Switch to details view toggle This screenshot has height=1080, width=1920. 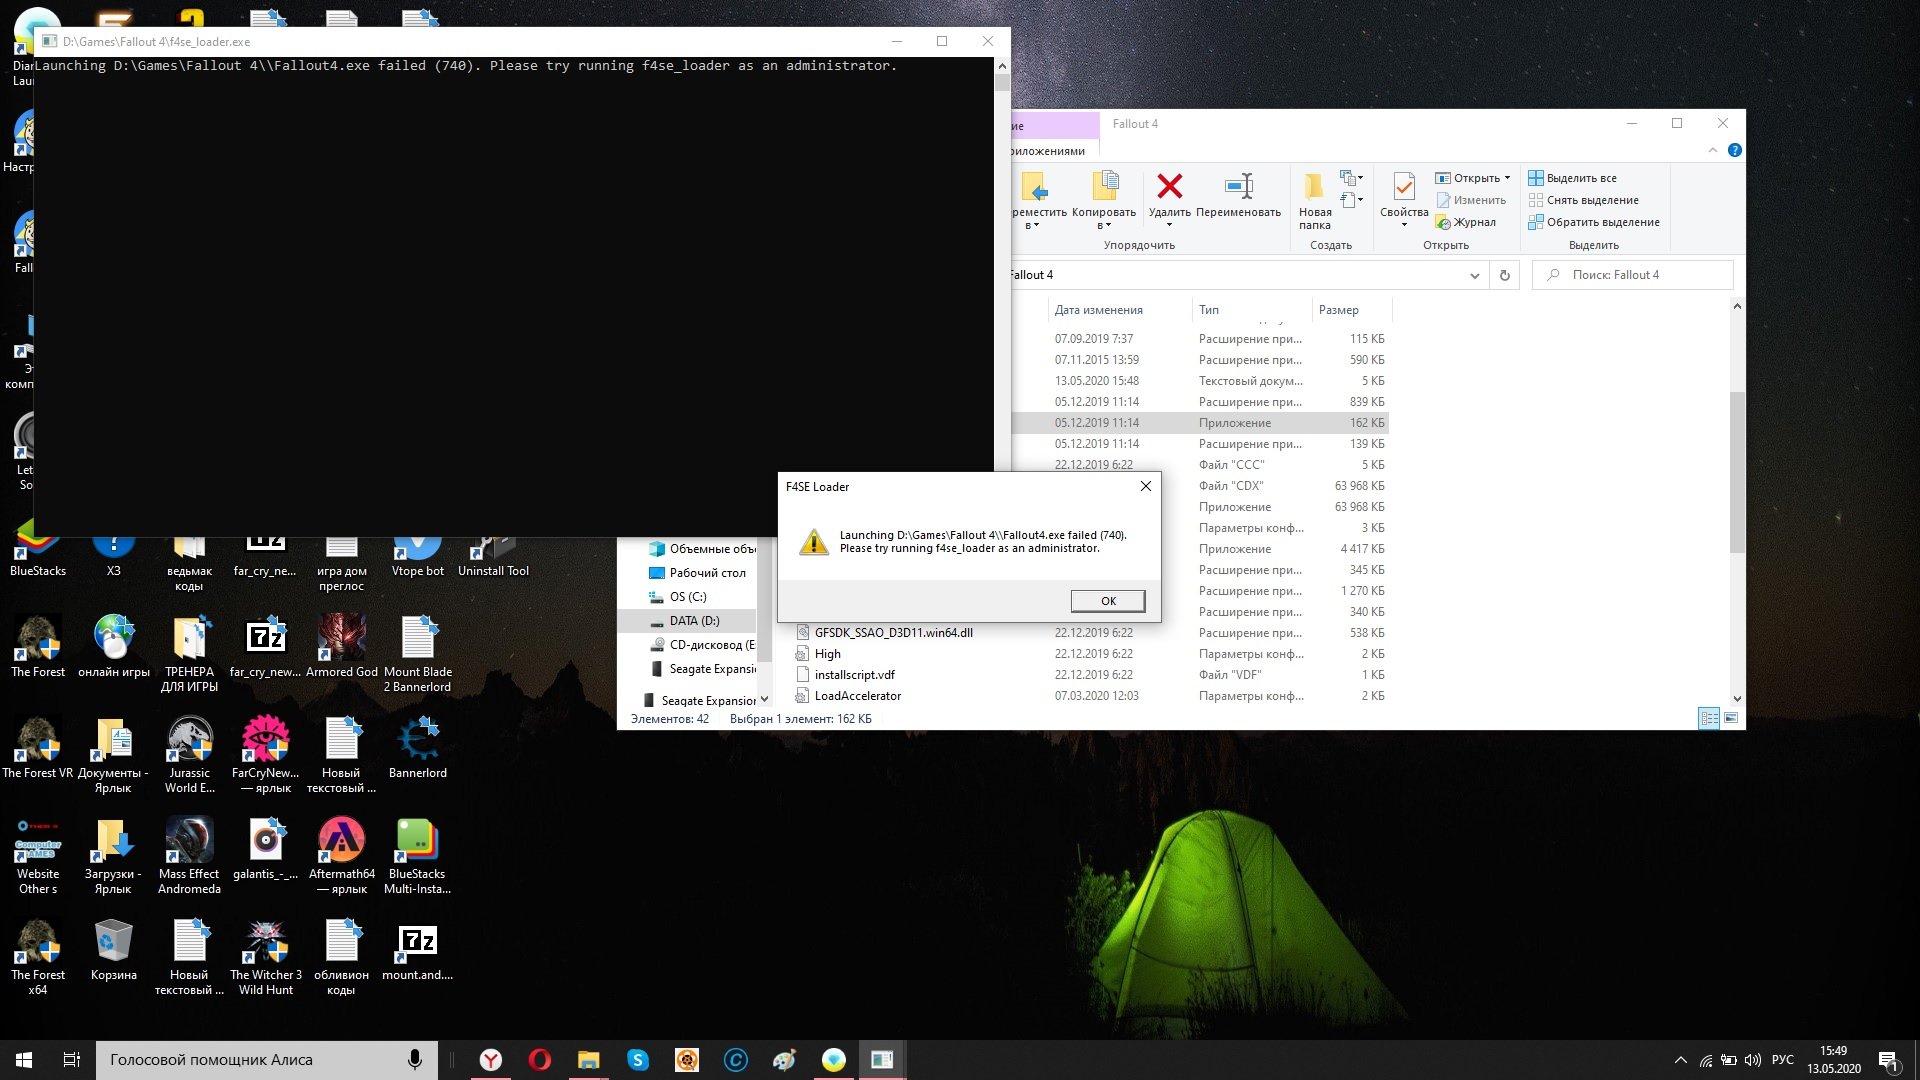(x=1709, y=718)
